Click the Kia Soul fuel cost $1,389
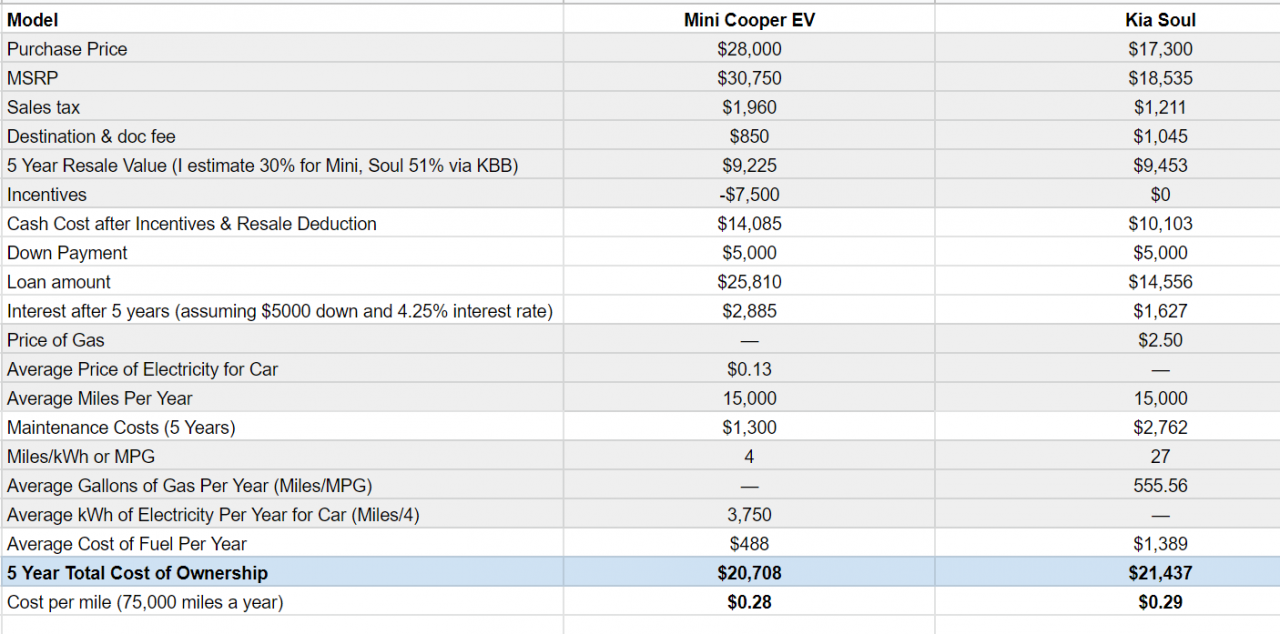The image size is (1280, 634). pyautogui.click(x=1160, y=544)
